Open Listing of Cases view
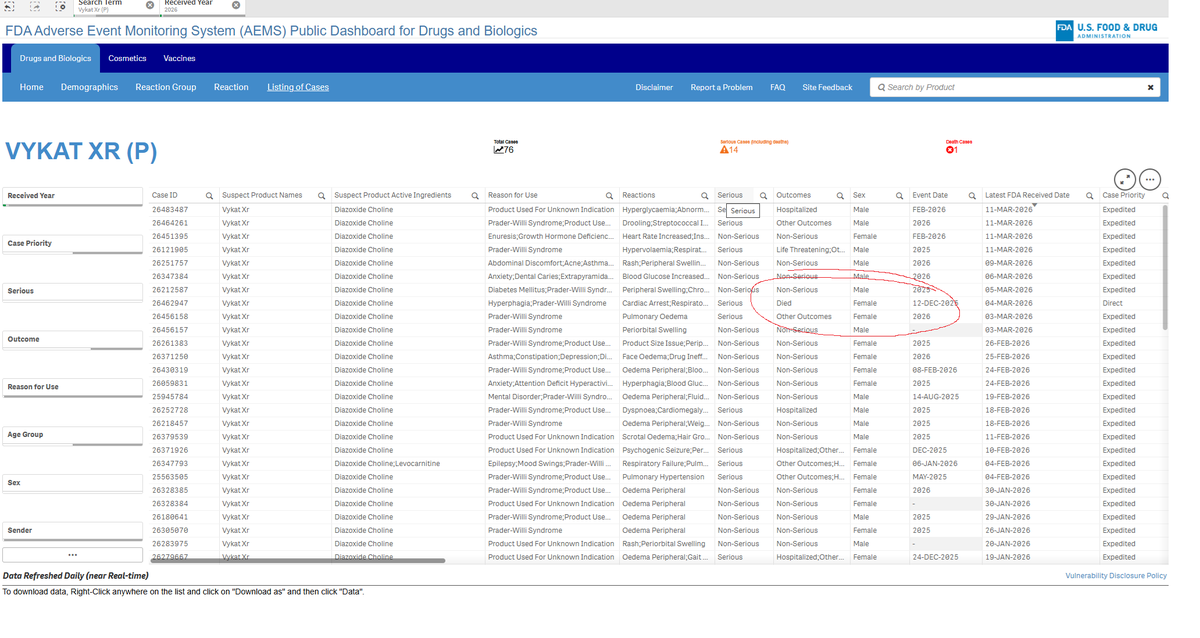Image resolution: width=1200 pixels, height=638 pixels. (x=298, y=87)
